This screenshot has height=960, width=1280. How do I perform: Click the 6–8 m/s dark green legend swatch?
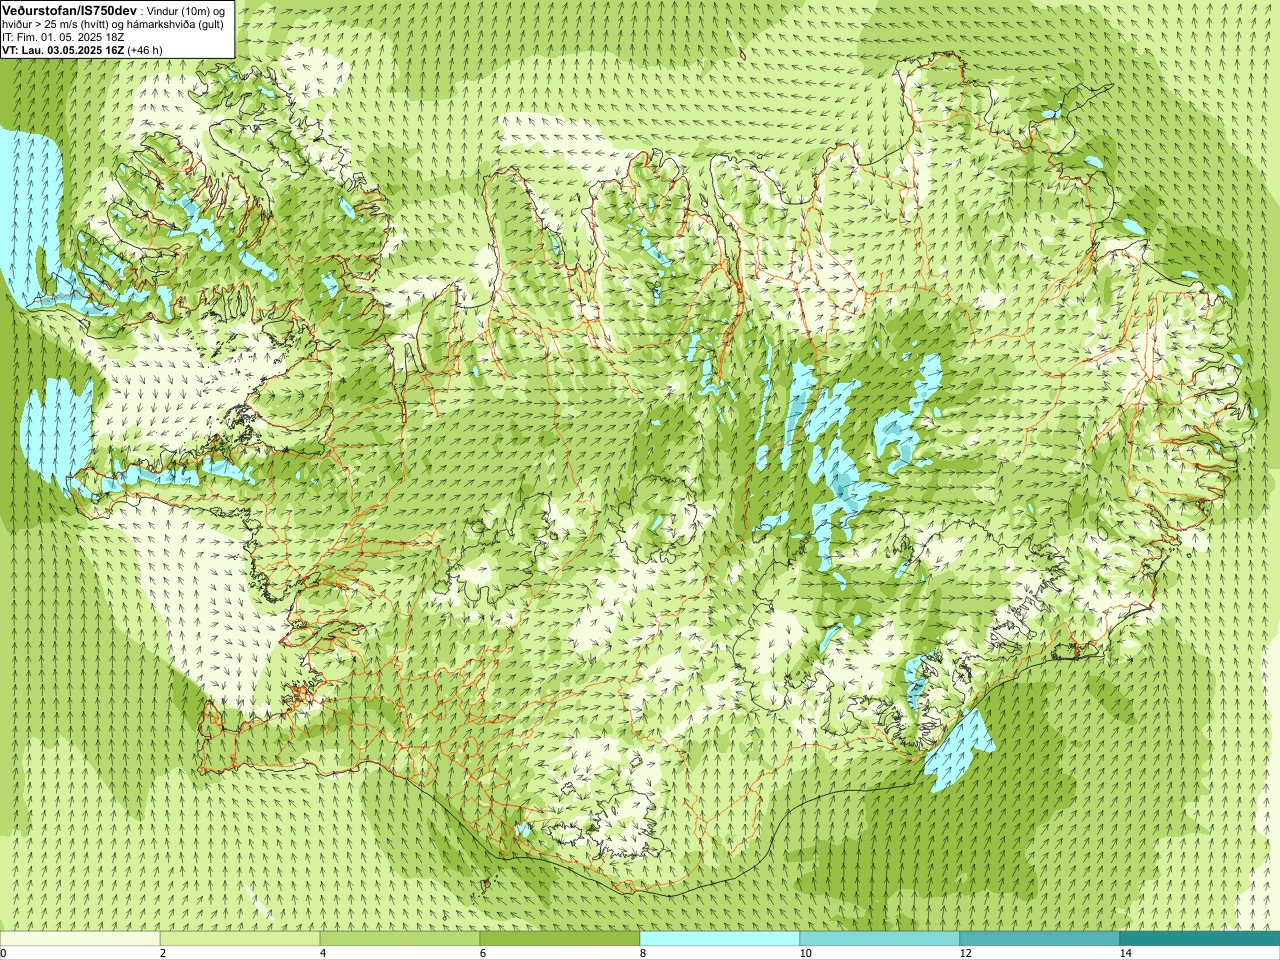tap(560, 939)
